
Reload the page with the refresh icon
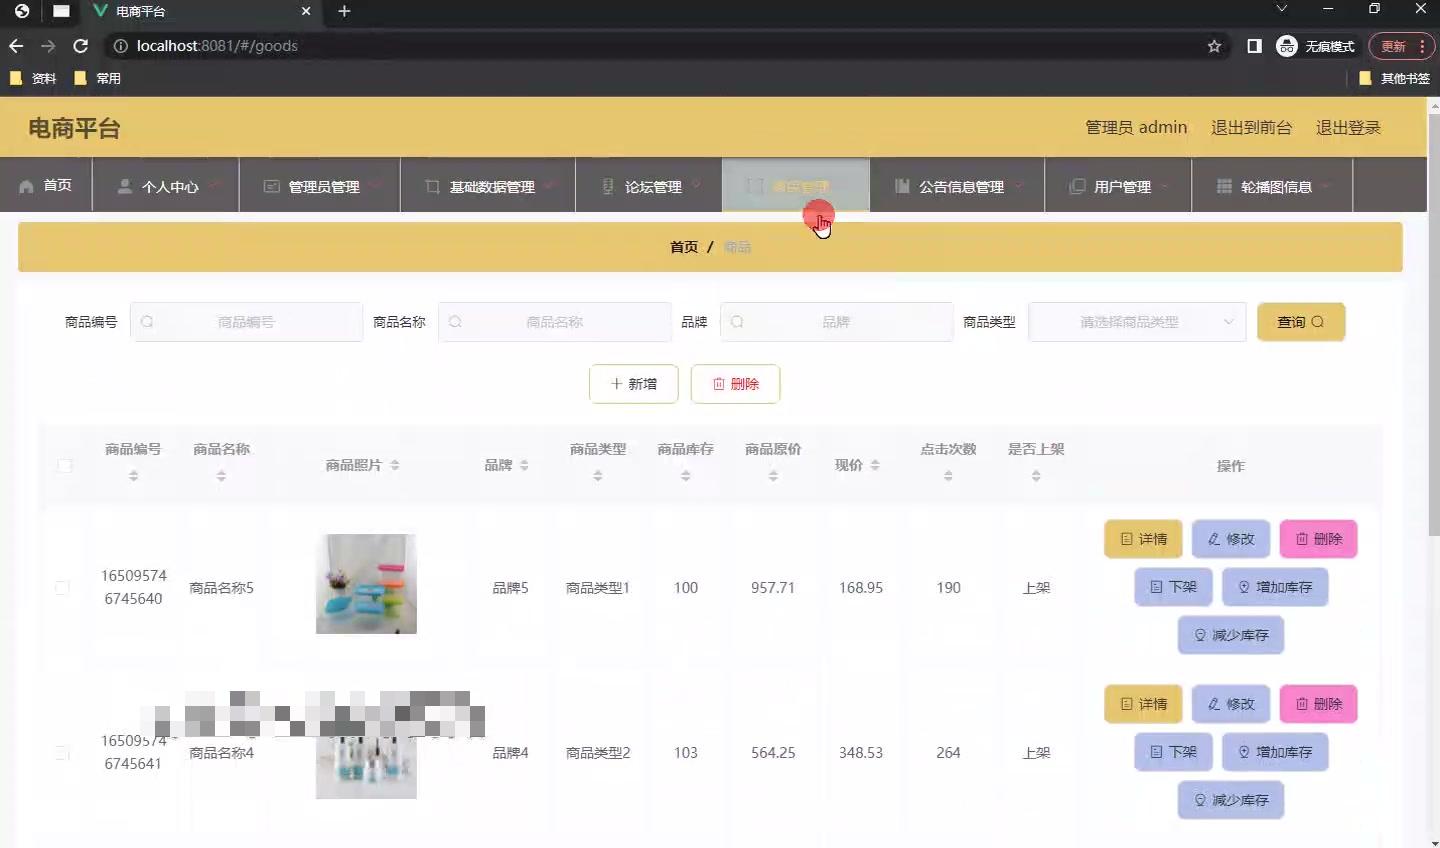(81, 46)
